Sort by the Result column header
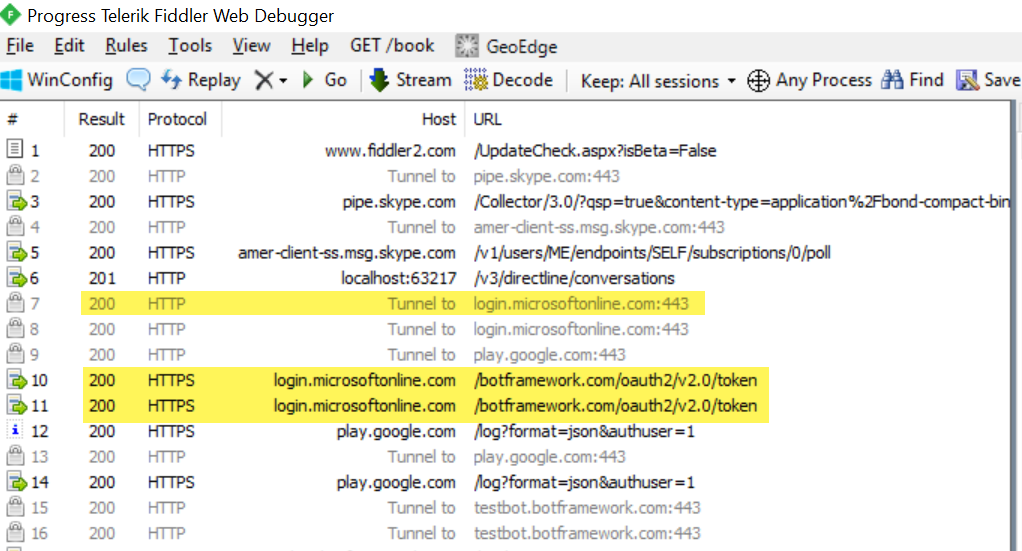This screenshot has height=551, width=1022. [102, 119]
